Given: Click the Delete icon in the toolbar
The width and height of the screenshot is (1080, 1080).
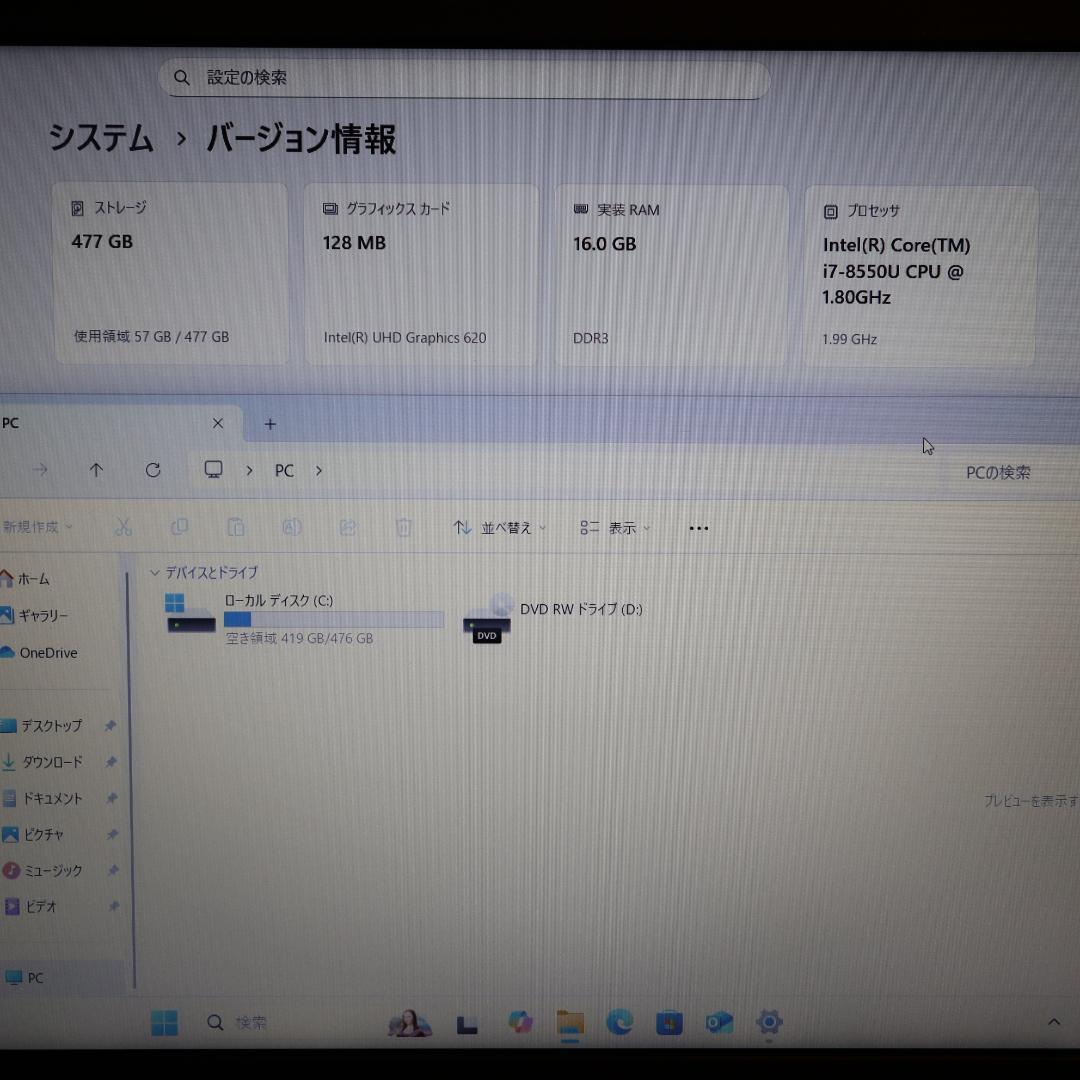Looking at the screenshot, I should (x=403, y=527).
